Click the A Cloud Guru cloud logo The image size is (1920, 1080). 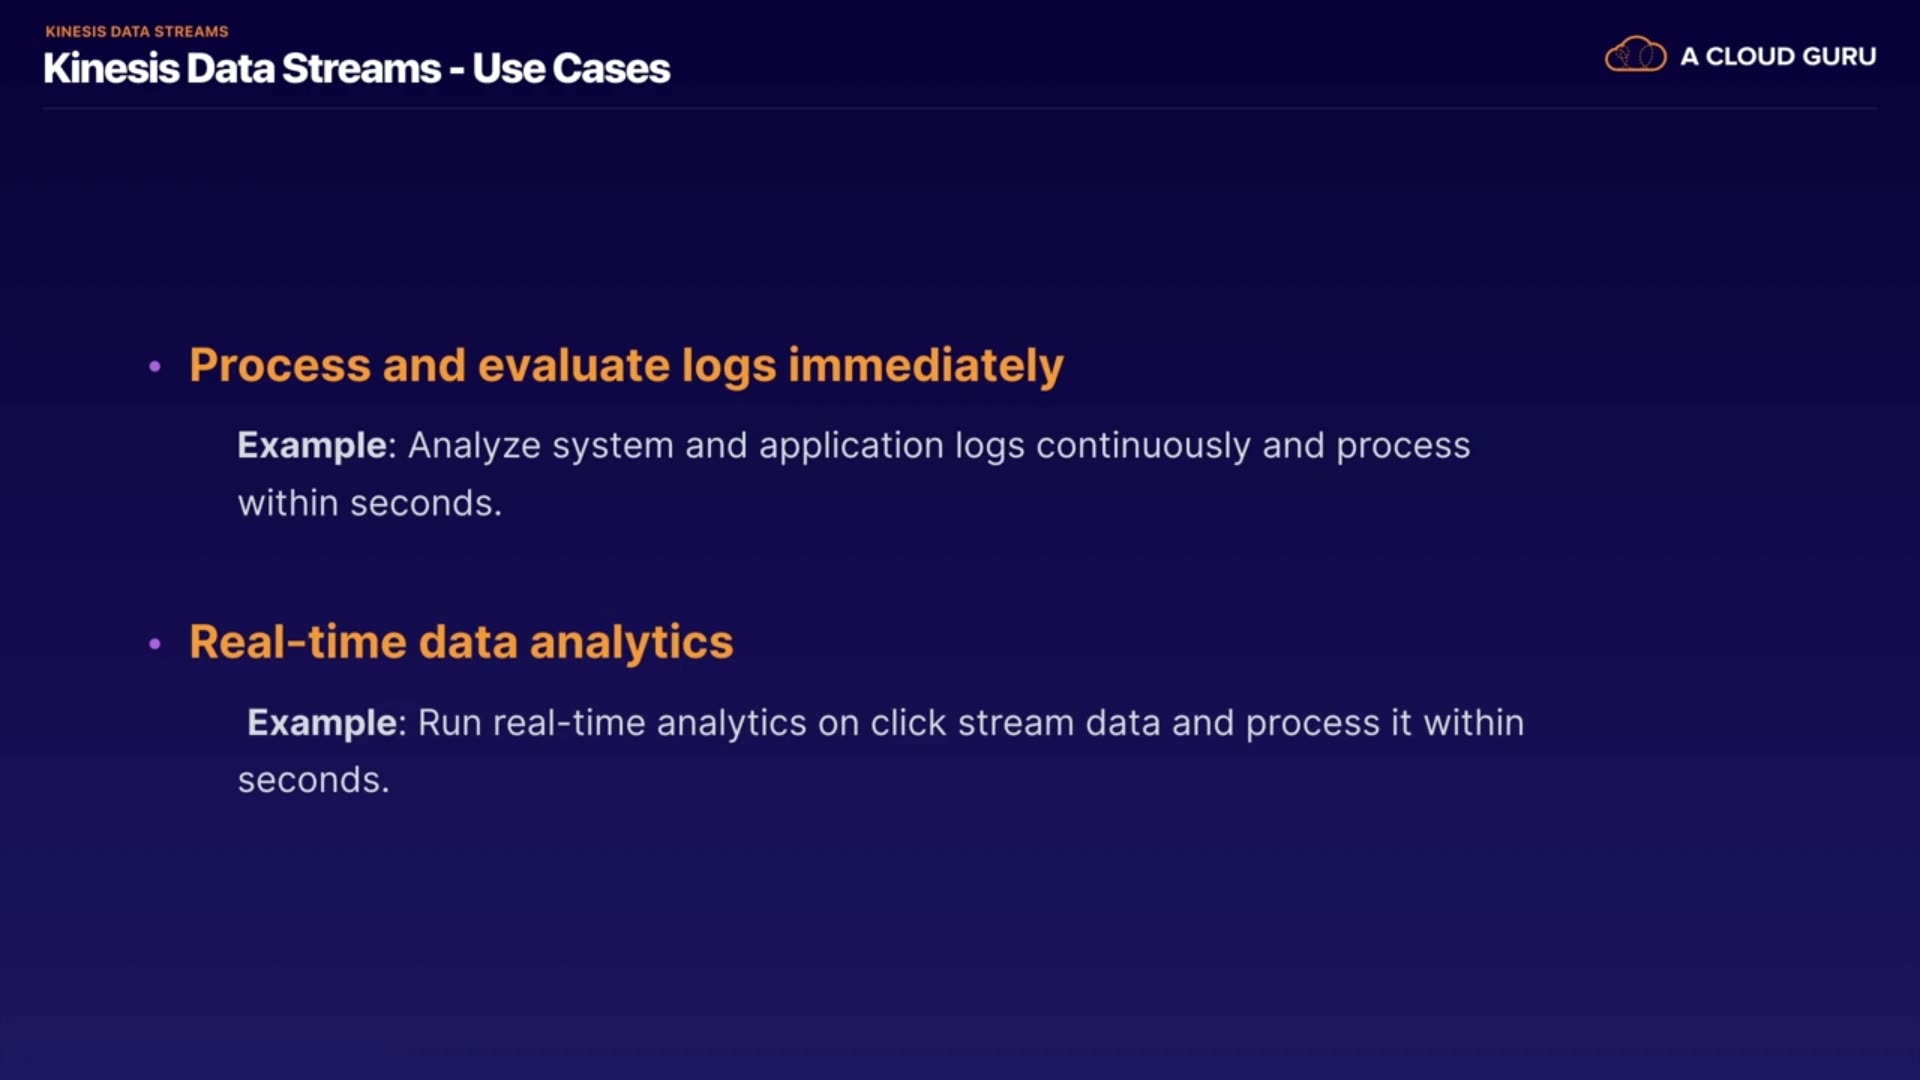(x=1635, y=55)
